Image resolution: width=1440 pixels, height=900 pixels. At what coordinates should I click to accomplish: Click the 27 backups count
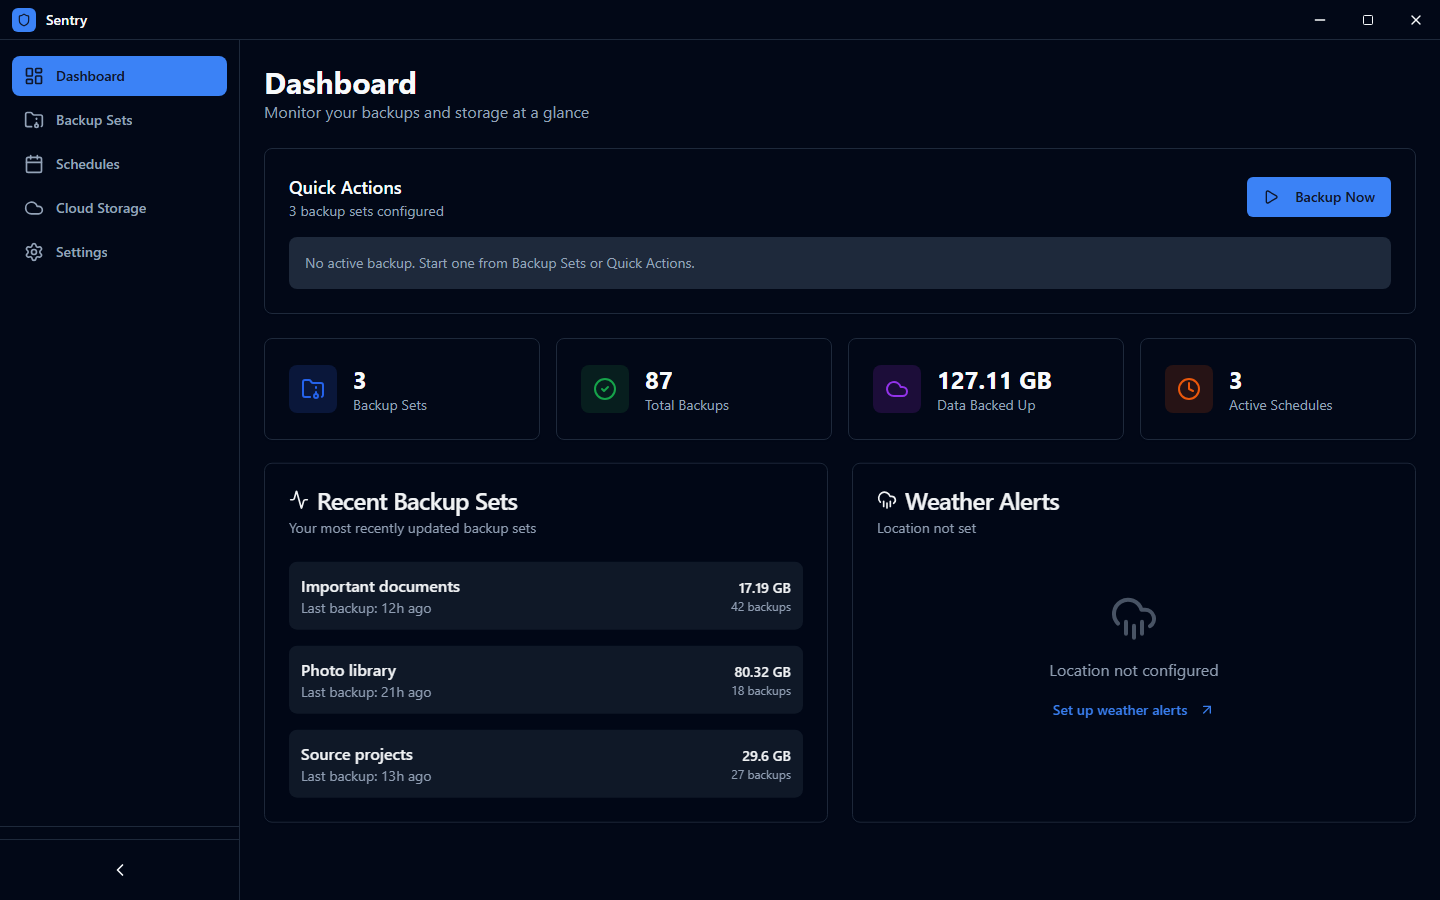pyautogui.click(x=761, y=775)
